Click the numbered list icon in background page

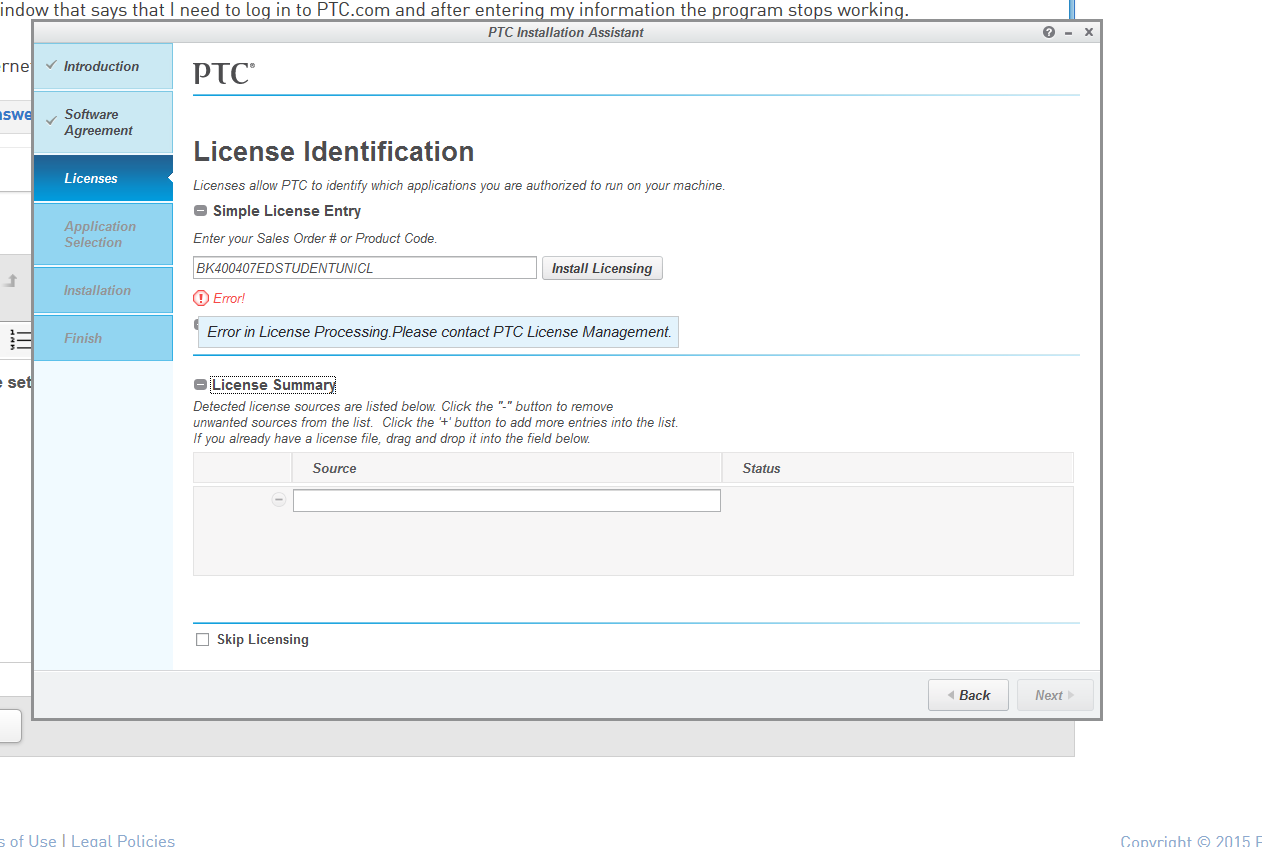[x=20, y=340]
